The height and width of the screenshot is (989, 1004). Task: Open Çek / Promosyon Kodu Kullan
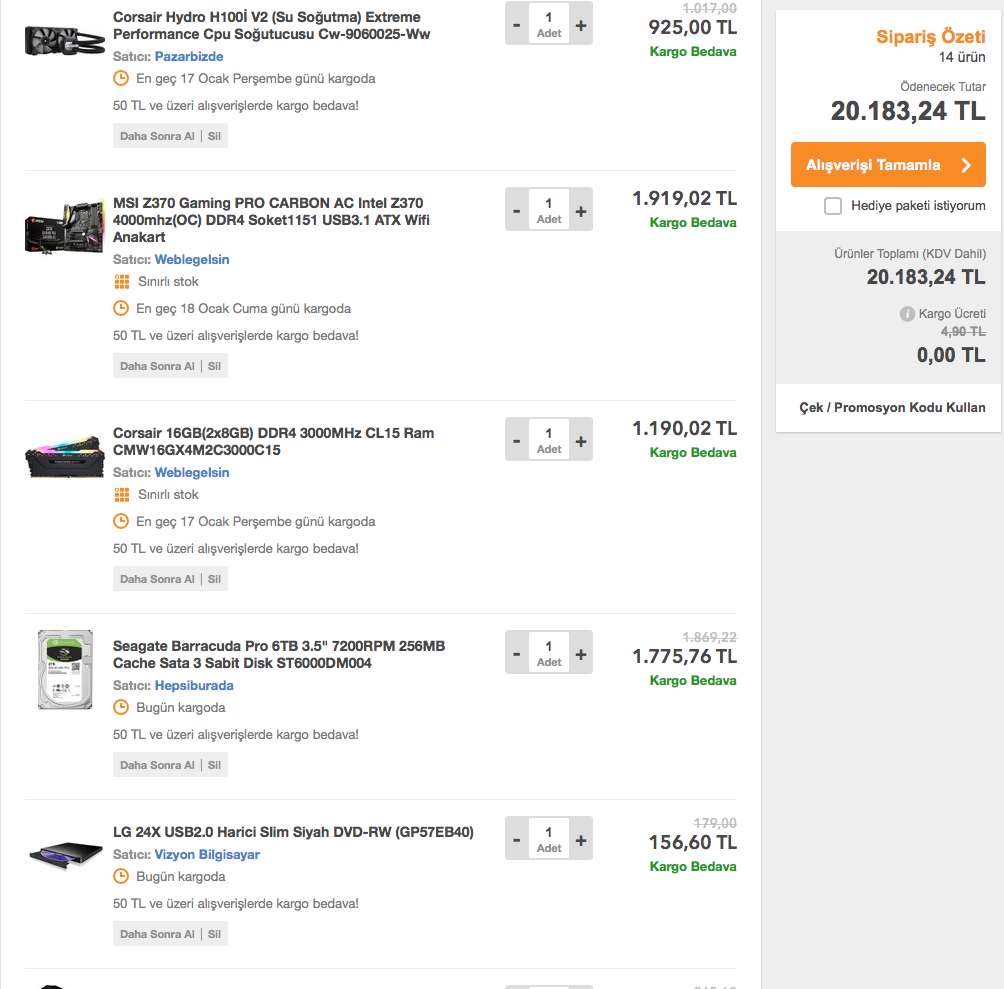[892, 407]
